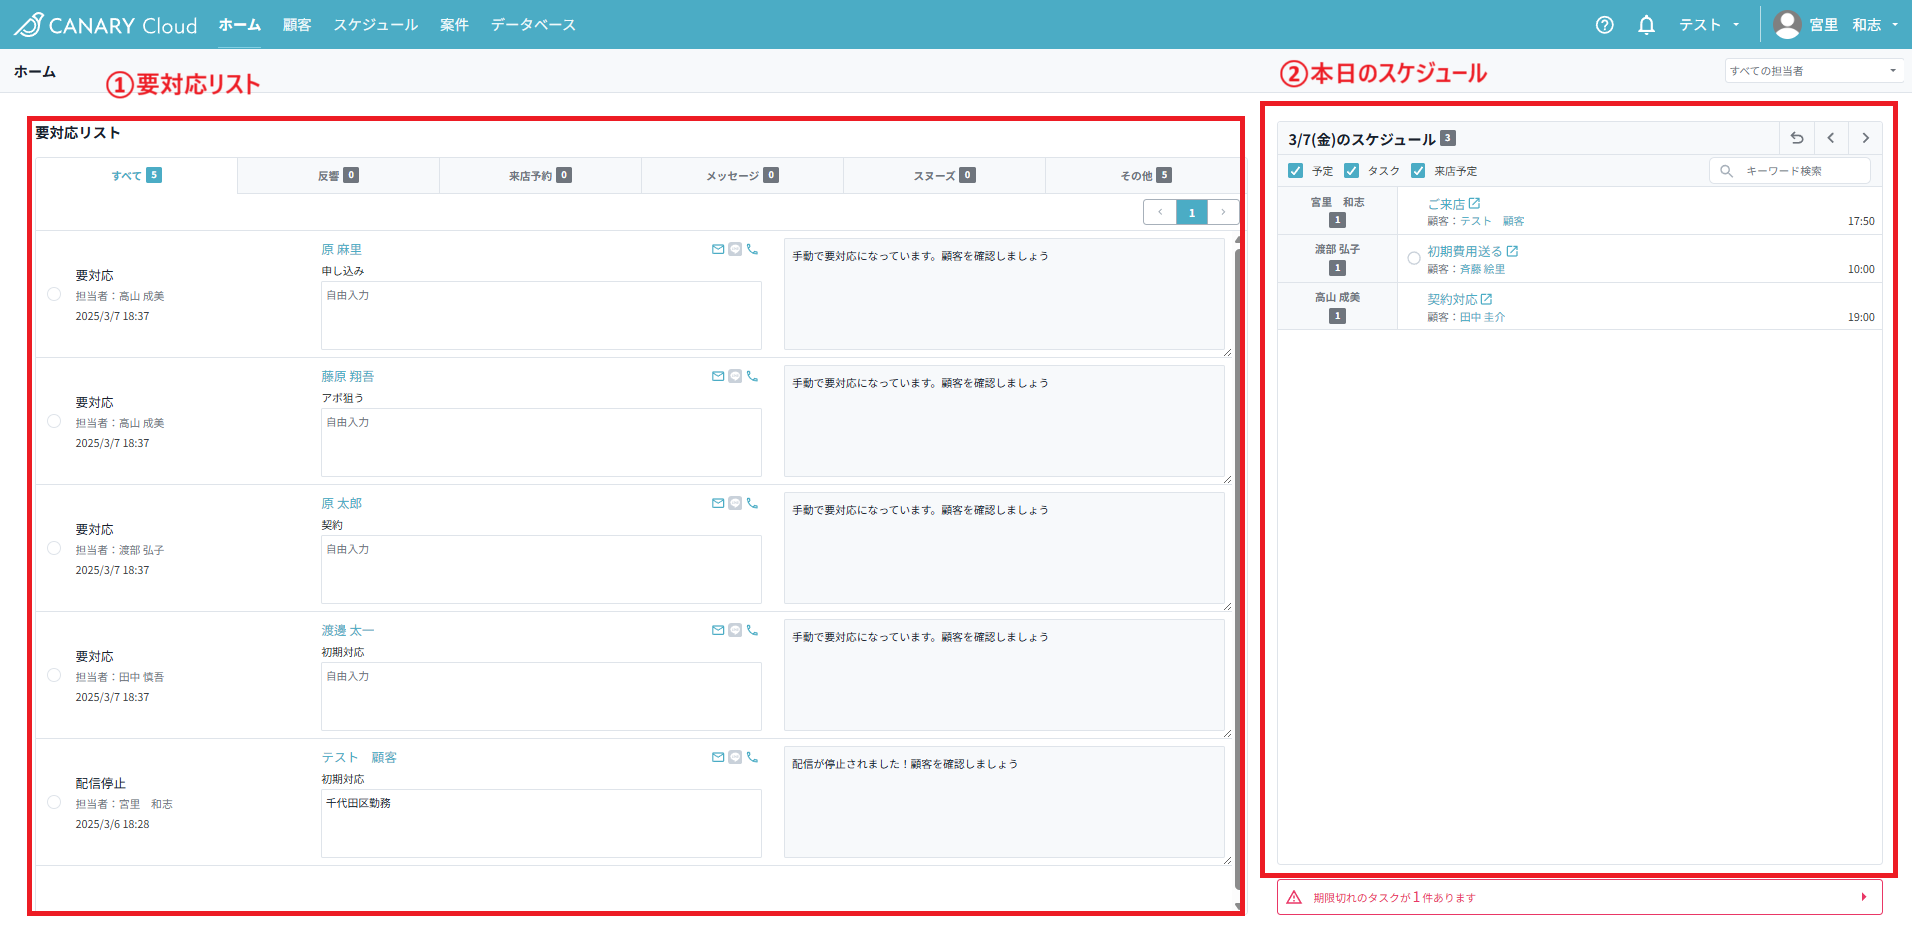Toggle the タスク checkbox
This screenshot has height=933, width=1912.
pos(1351,171)
